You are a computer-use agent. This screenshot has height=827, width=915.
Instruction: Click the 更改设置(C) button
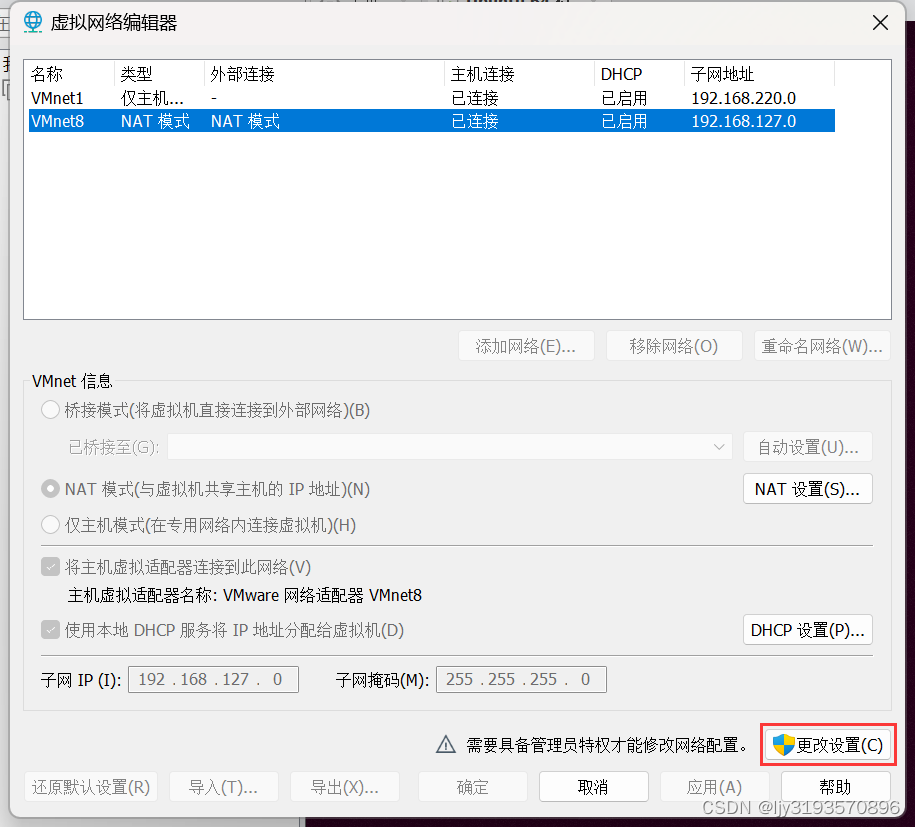click(x=828, y=745)
